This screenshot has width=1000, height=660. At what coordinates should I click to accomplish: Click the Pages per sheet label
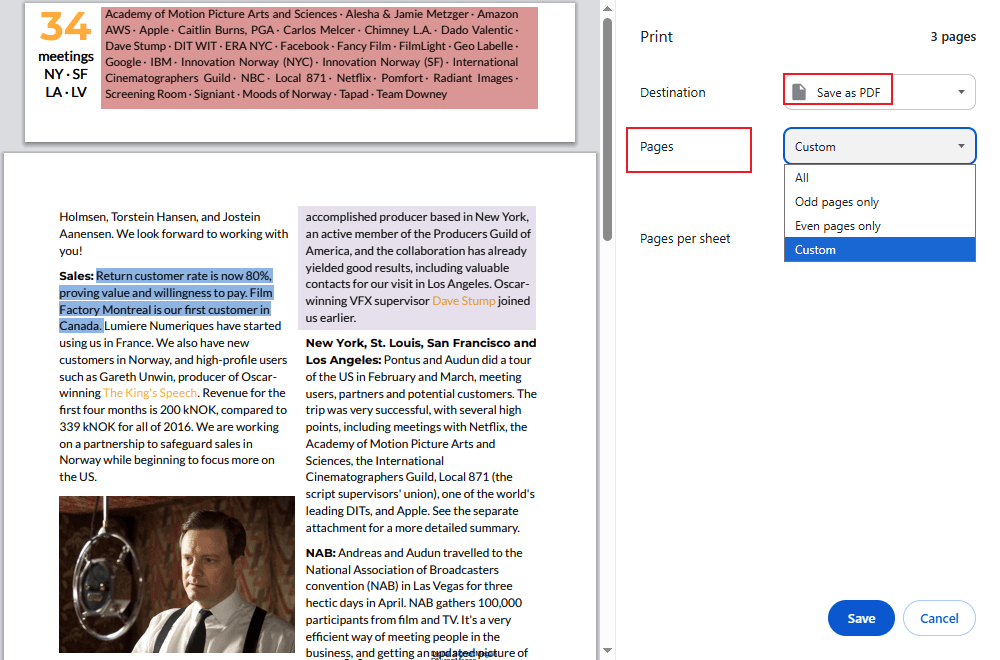point(685,238)
